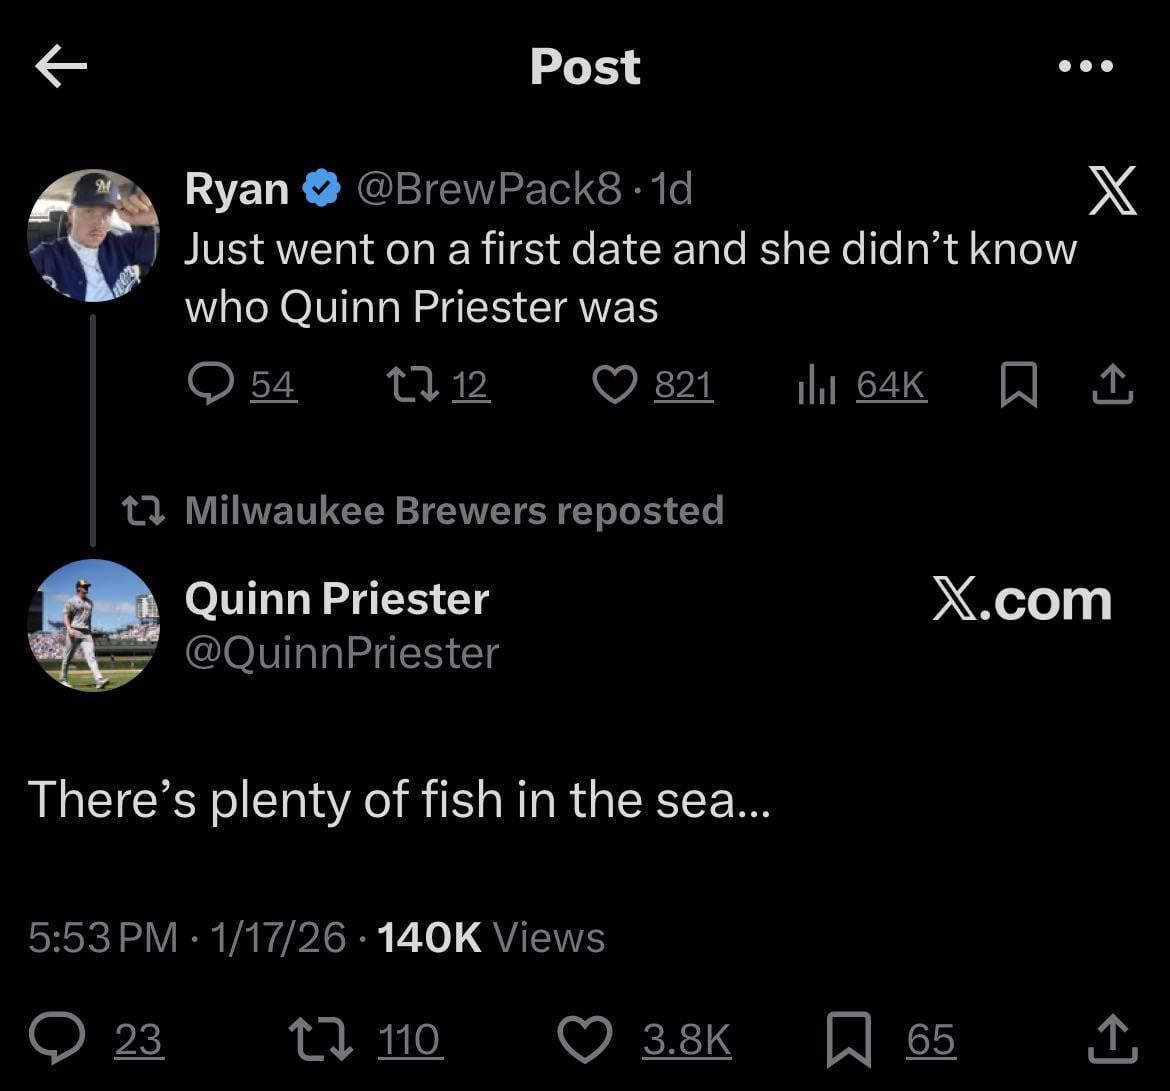
Task: Reply to Ryan's first date post
Action: coord(211,384)
